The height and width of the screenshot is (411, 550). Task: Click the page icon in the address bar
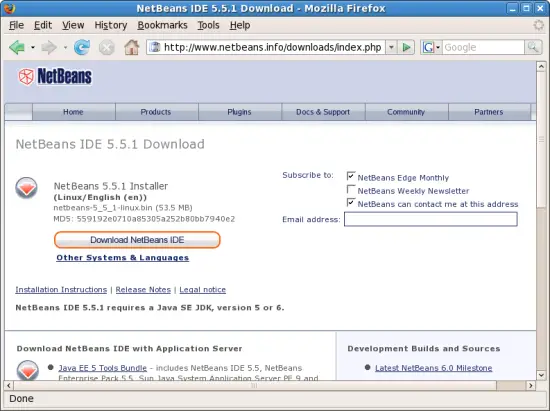click(x=155, y=47)
